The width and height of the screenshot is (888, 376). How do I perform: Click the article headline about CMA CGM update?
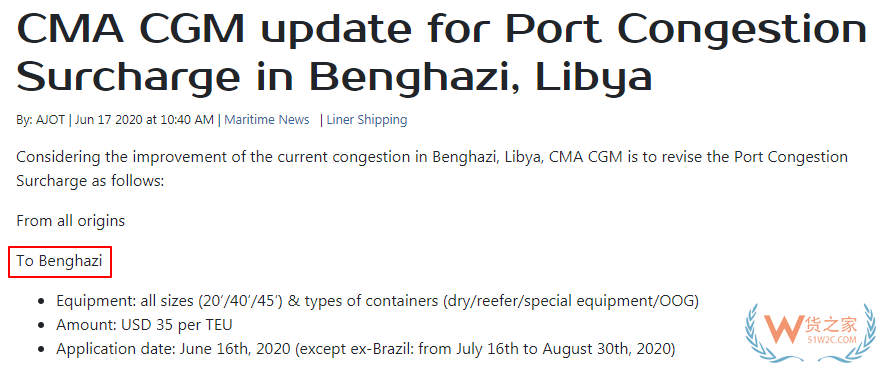[441, 51]
